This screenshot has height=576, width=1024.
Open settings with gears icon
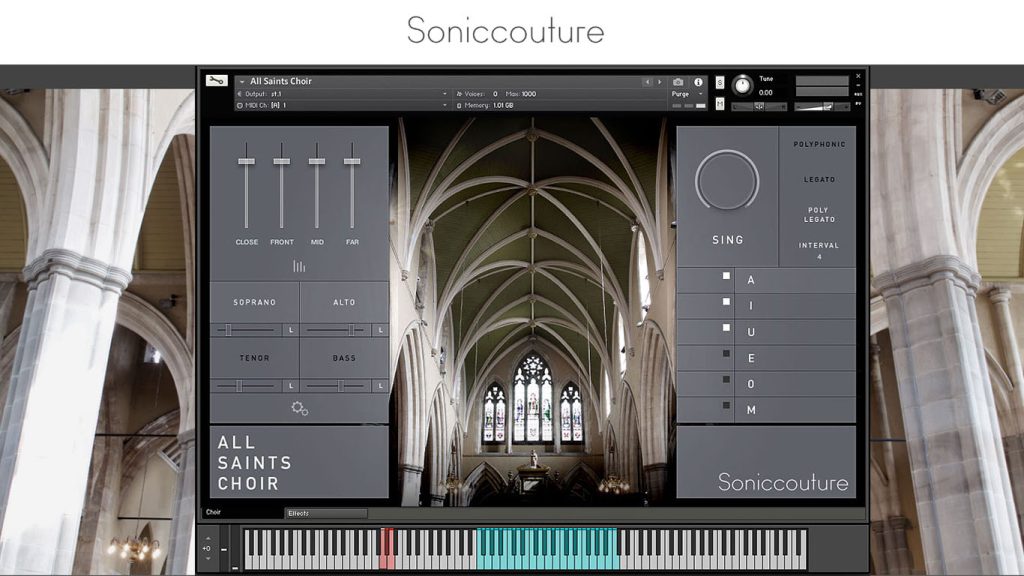click(x=299, y=409)
